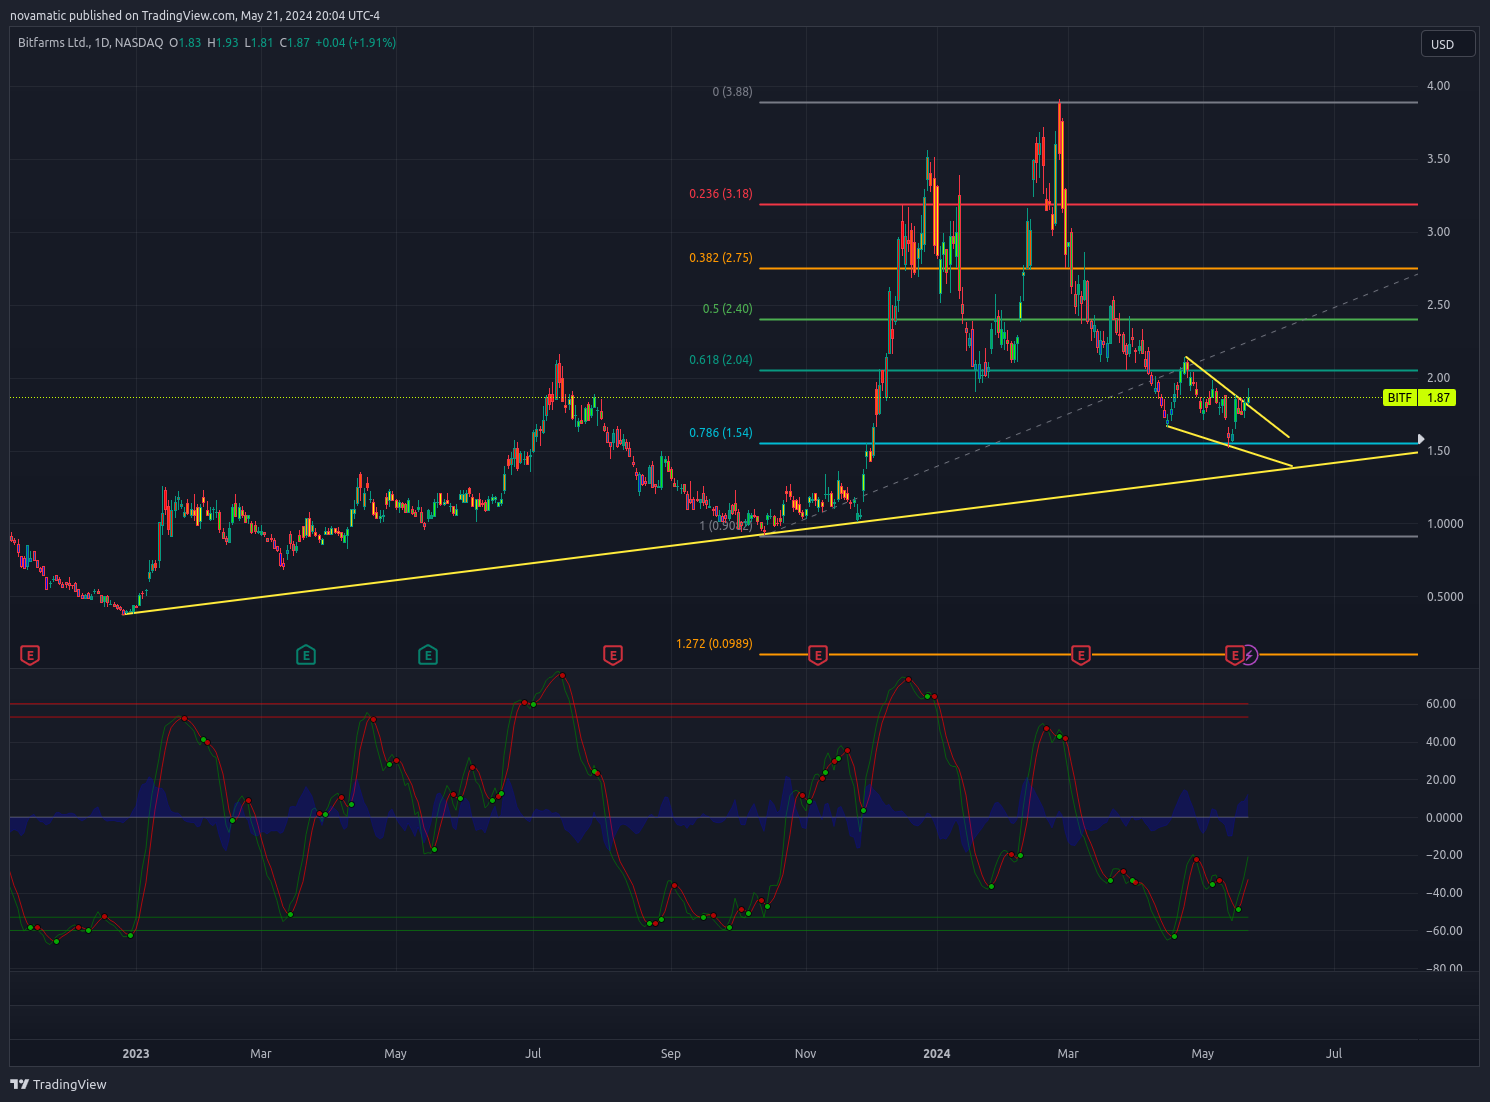Open the red earnings marker near May 2024

pos(1235,656)
